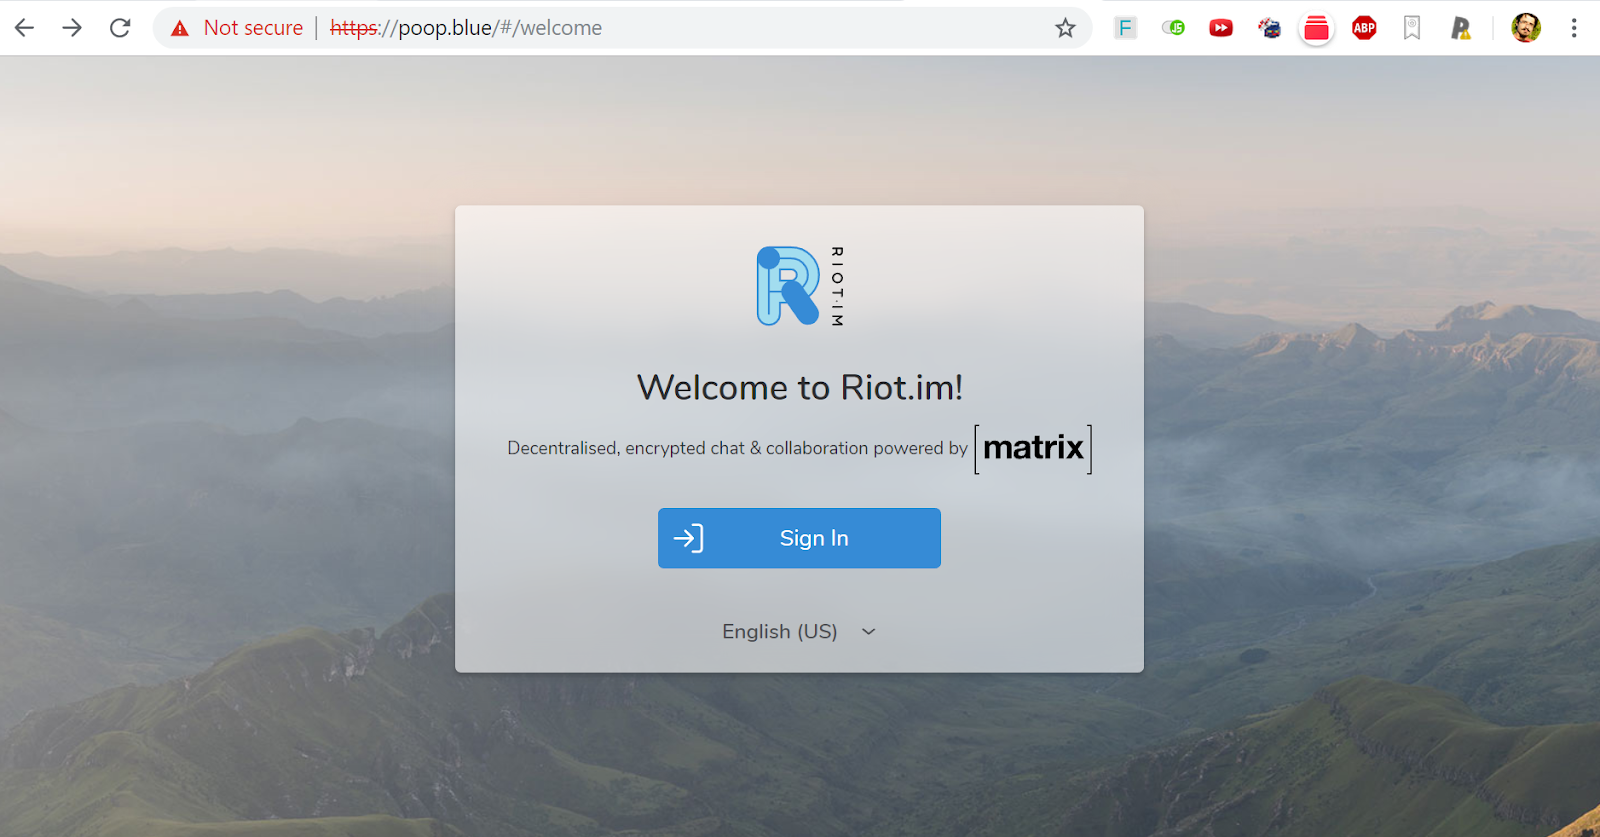The height and width of the screenshot is (837, 1600).
Task: Open the ABP Adblock Plus extension
Action: [1364, 28]
